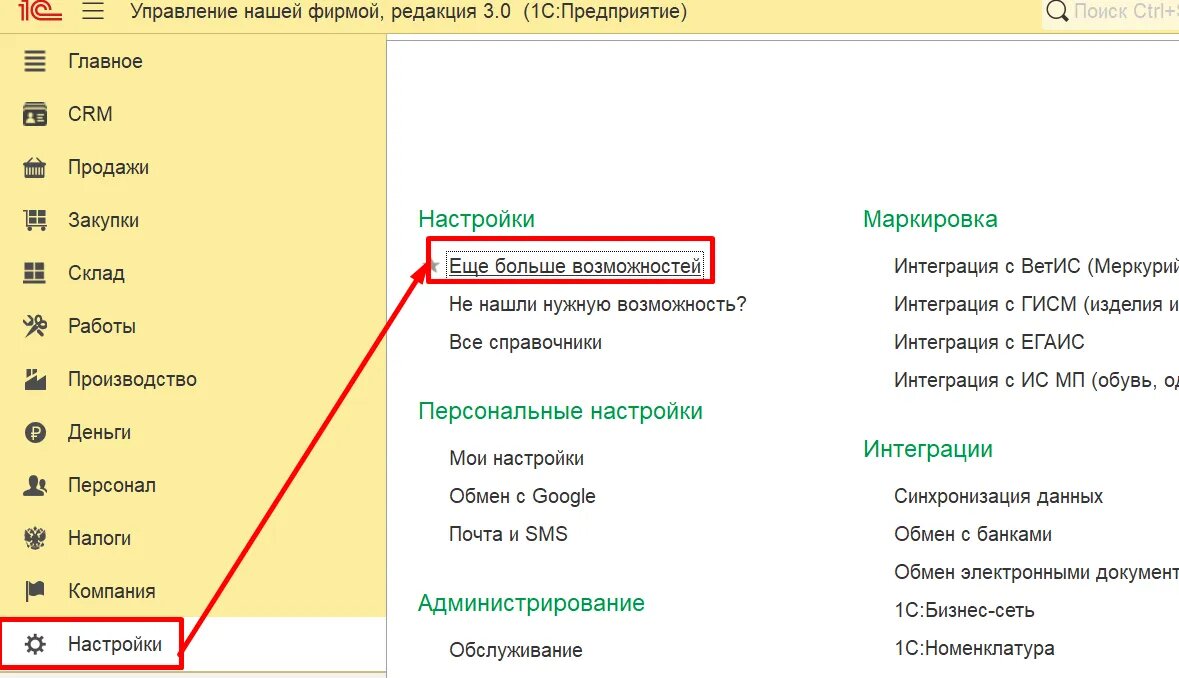Viewport: 1179px width, 678px height.
Task: Open the Деньги section
Action: tap(99, 432)
